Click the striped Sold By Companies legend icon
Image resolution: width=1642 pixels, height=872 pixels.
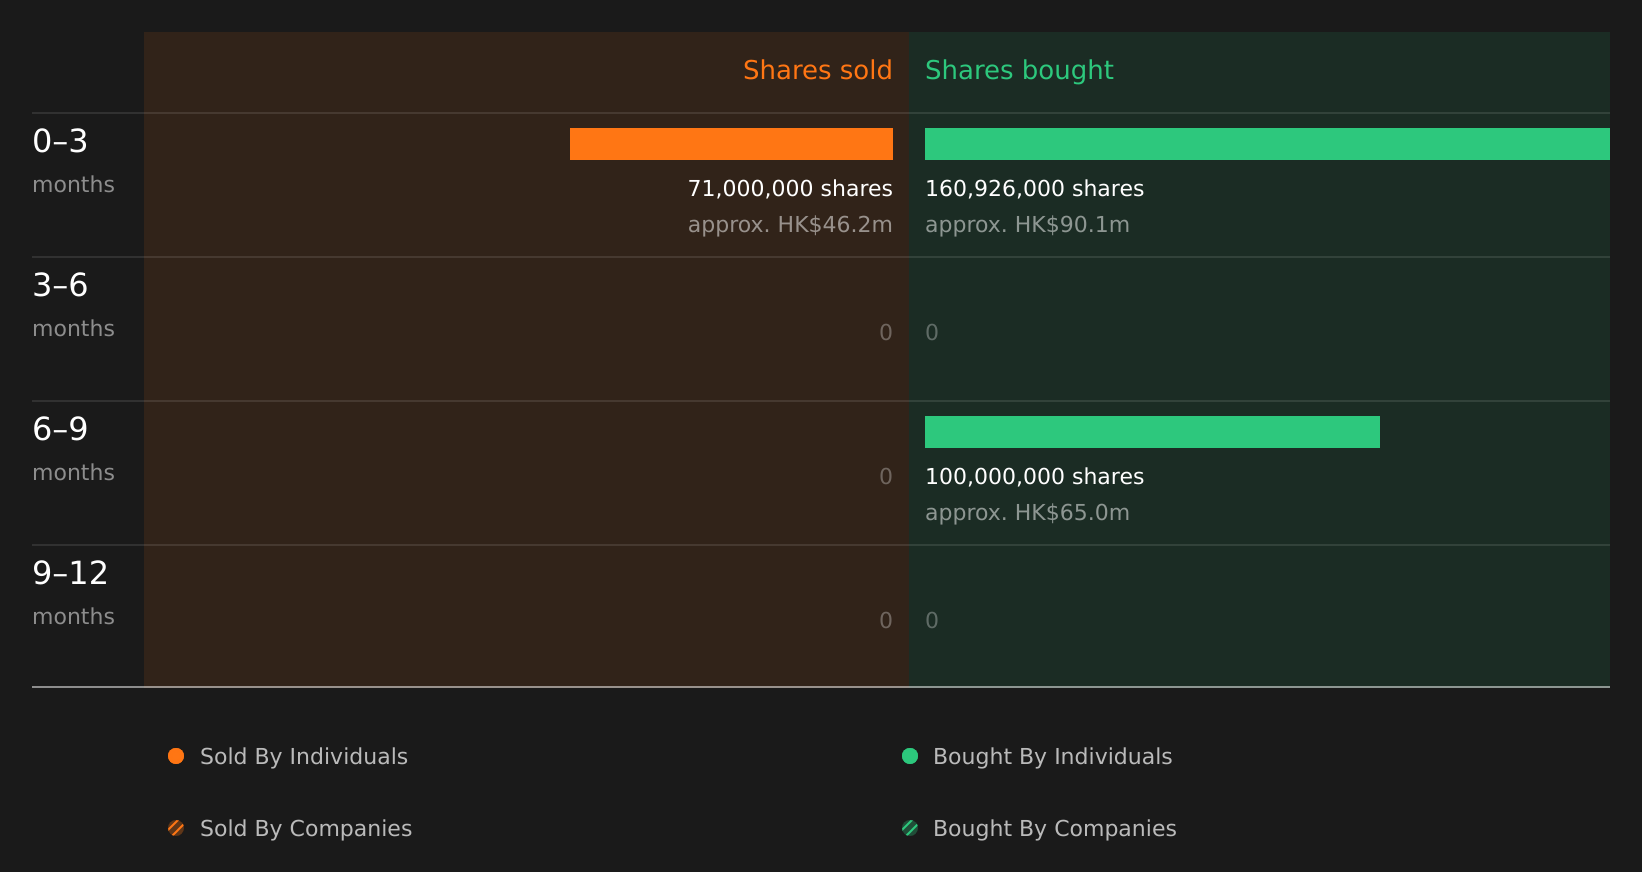[x=176, y=828]
